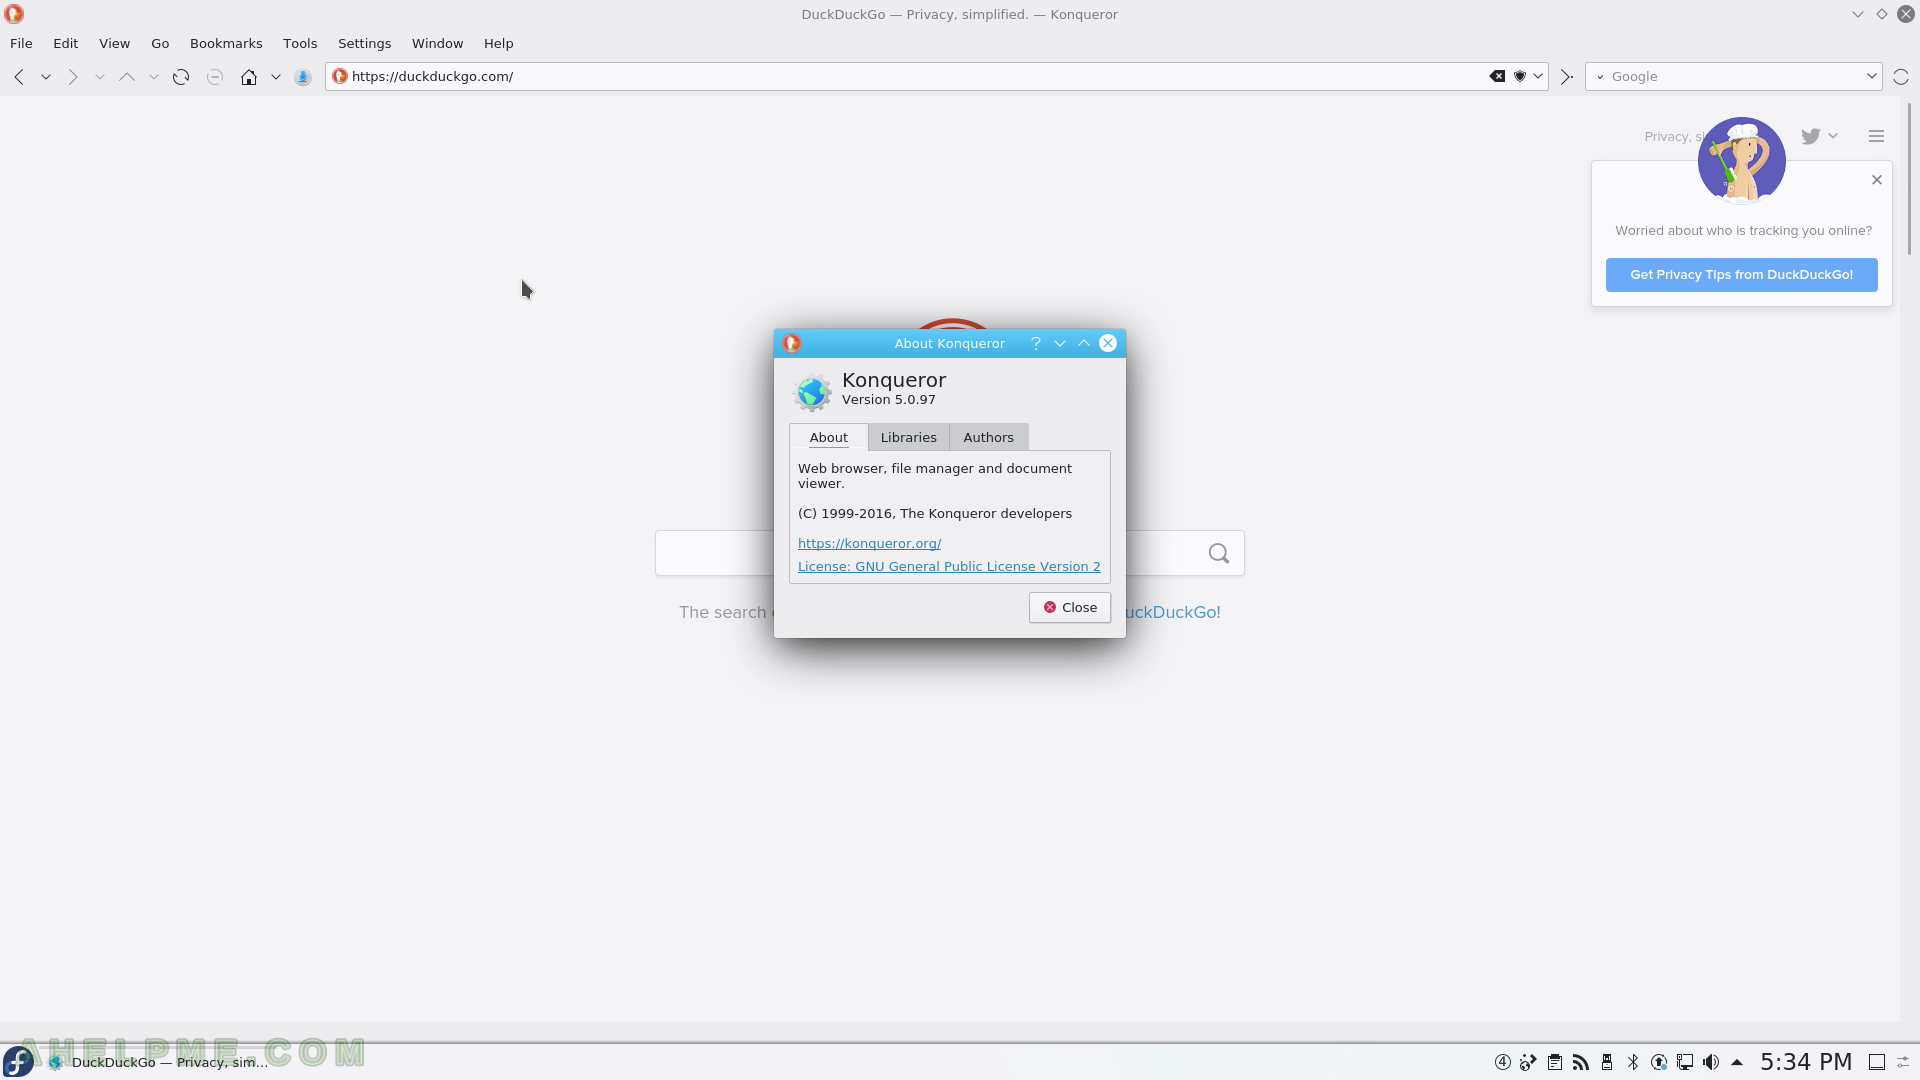Switch to the Libraries tab
The width and height of the screenshot is (1920, 1080).
[x=908, y=437]
